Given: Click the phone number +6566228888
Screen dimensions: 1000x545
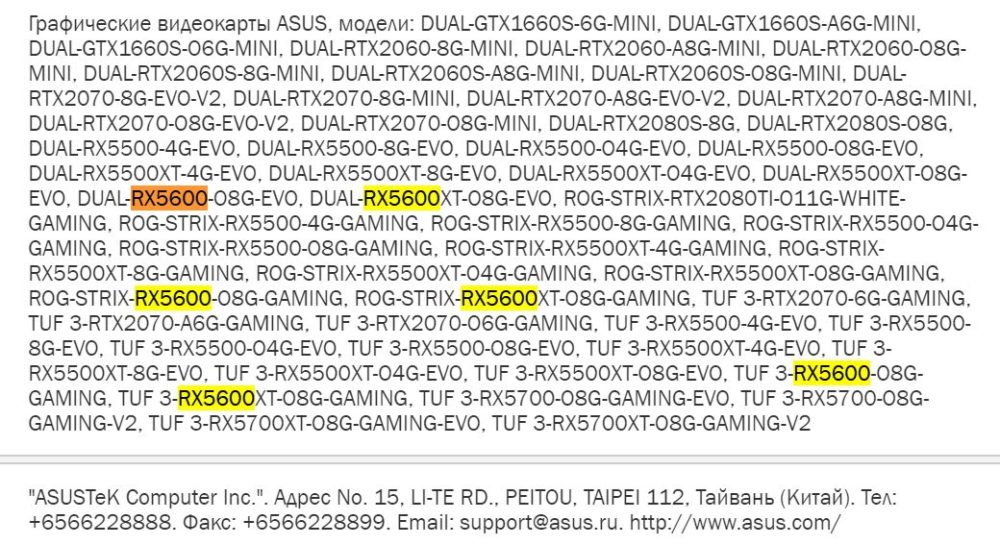Looking at the screenshot, I should click(100, 523).
